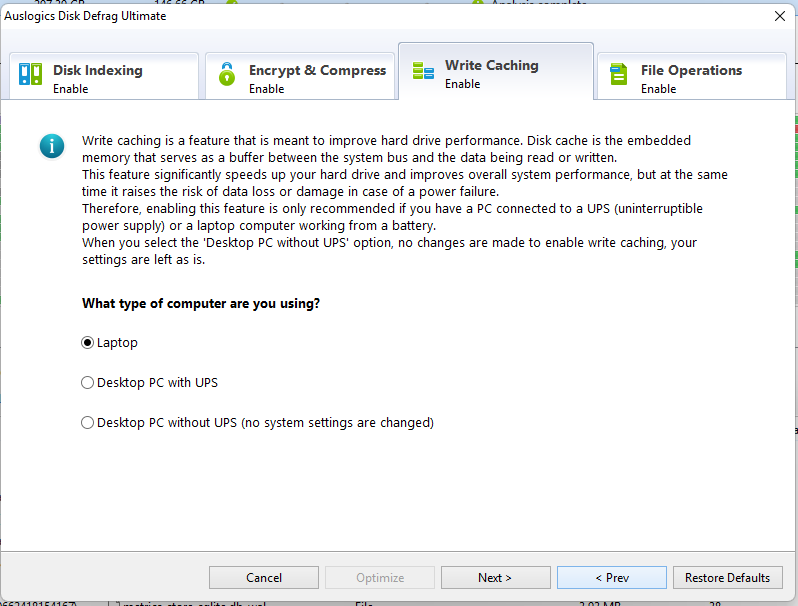Click the computer type question heading
The width and height of the screenshot is (798, 606).
[200, 303]
